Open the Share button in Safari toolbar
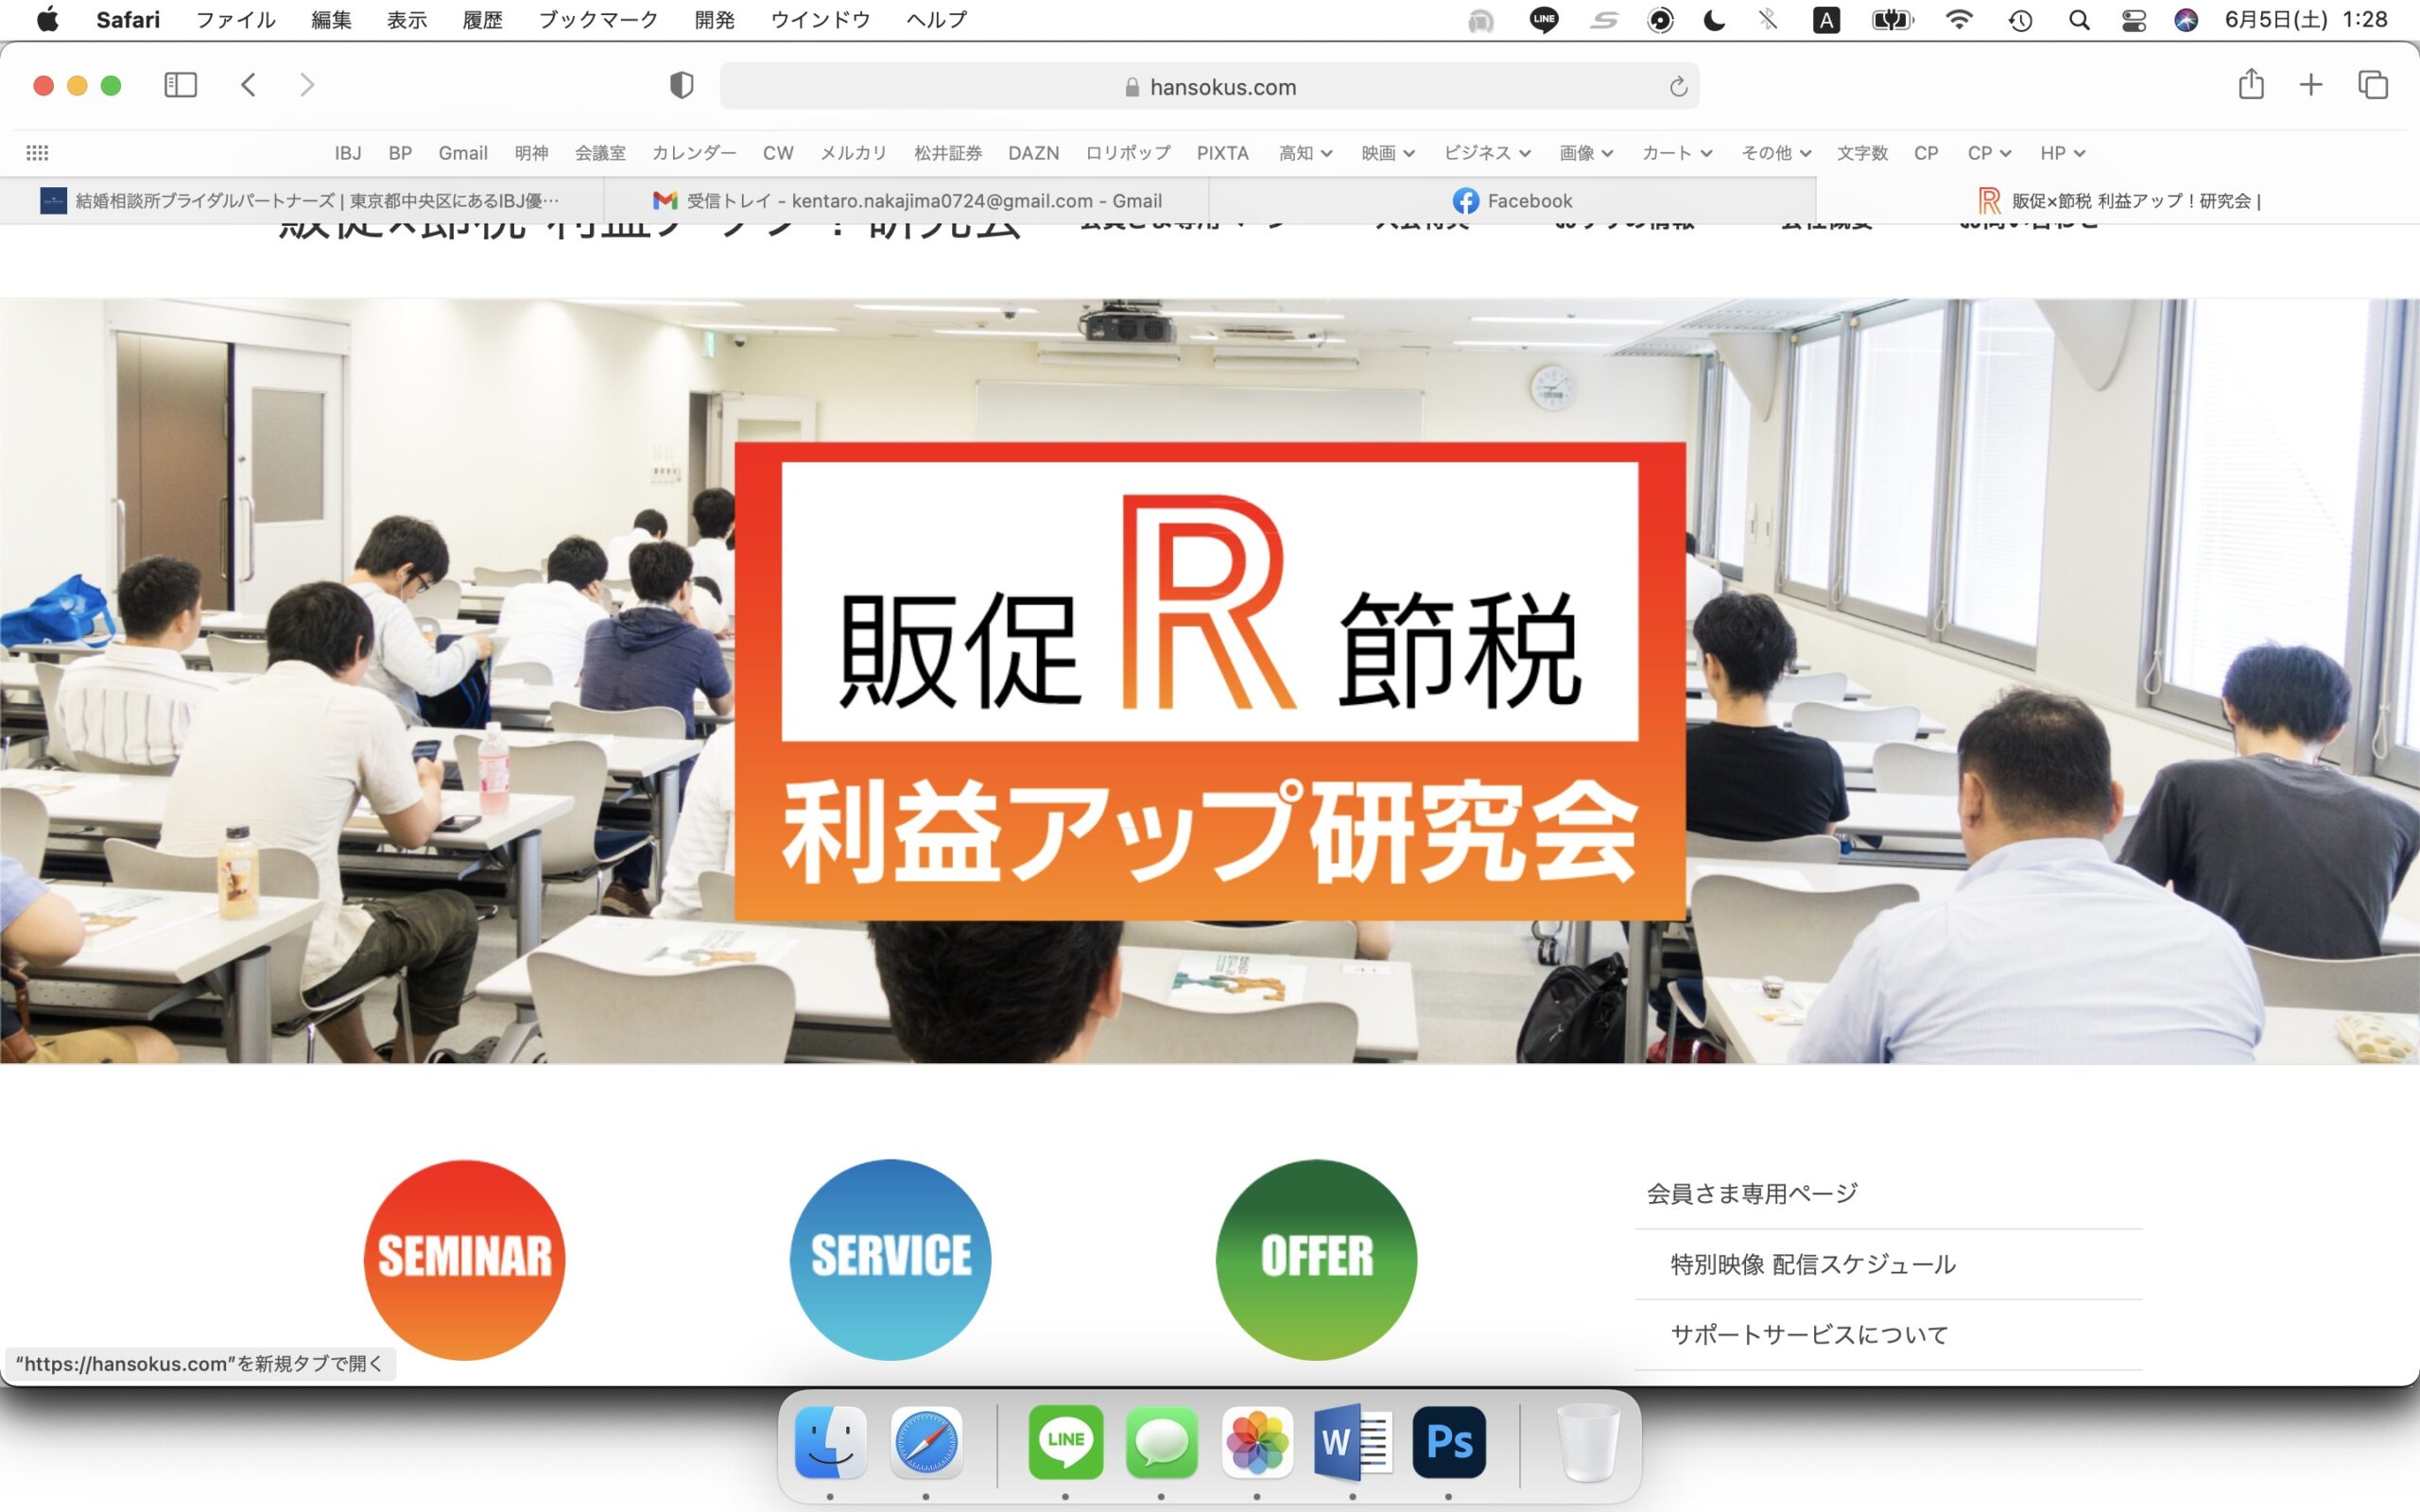Image resolution: width=2420 pixels, height=1512 pixels. [2251, 84]
